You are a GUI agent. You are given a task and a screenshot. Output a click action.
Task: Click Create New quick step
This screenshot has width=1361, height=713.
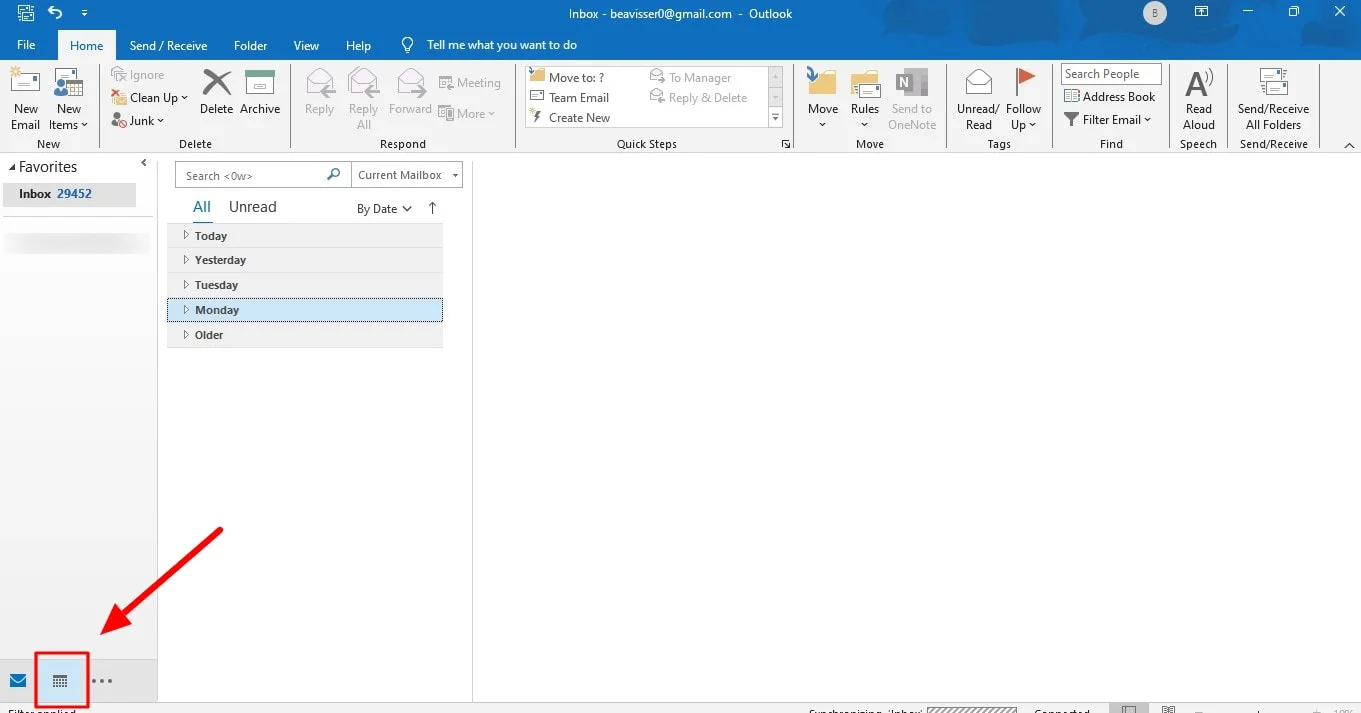(570, 117)
